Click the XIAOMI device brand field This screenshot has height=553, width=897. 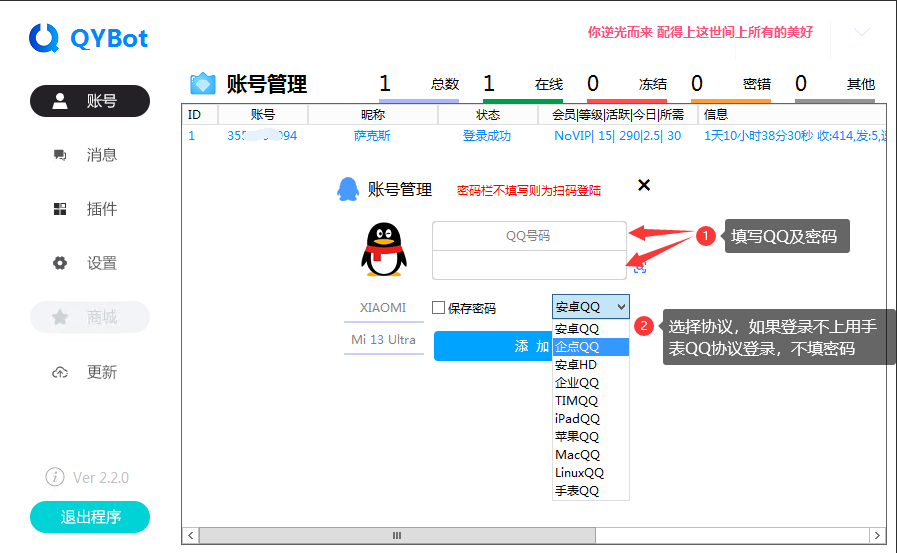pos(383,308)
